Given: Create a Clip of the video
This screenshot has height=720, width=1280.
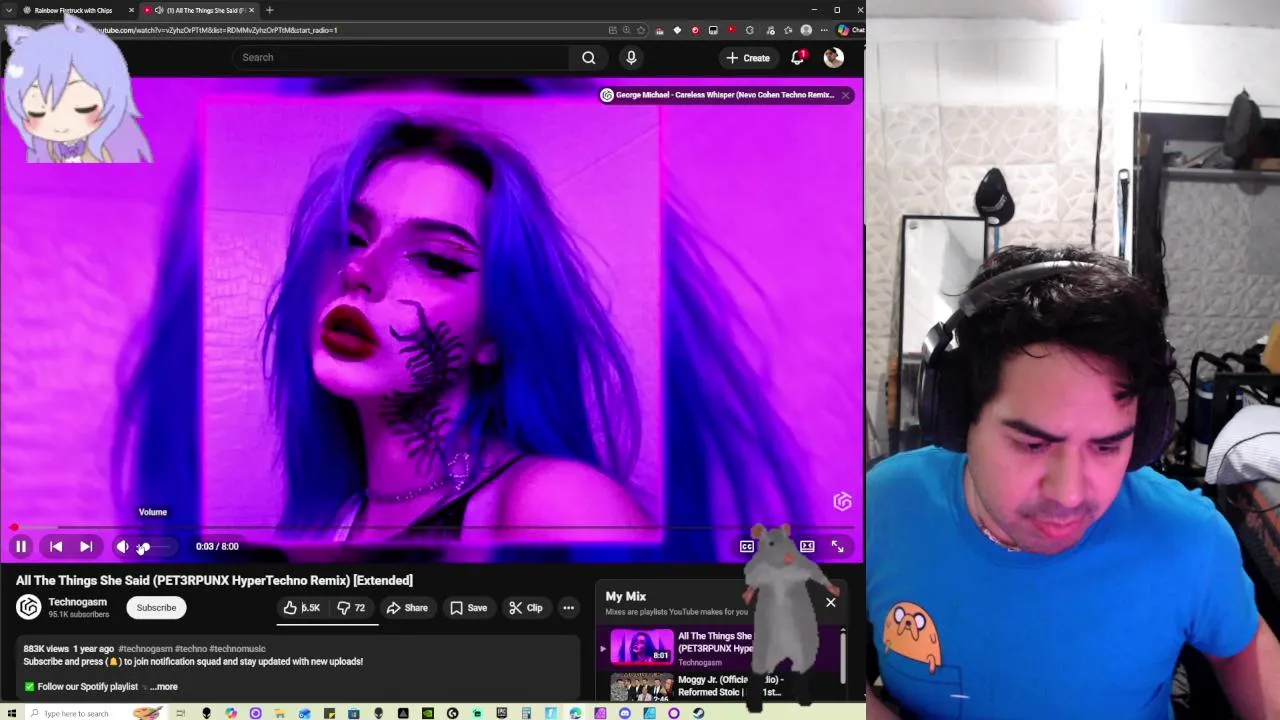Looking at the screenshot, I should (x=525, y=608).
